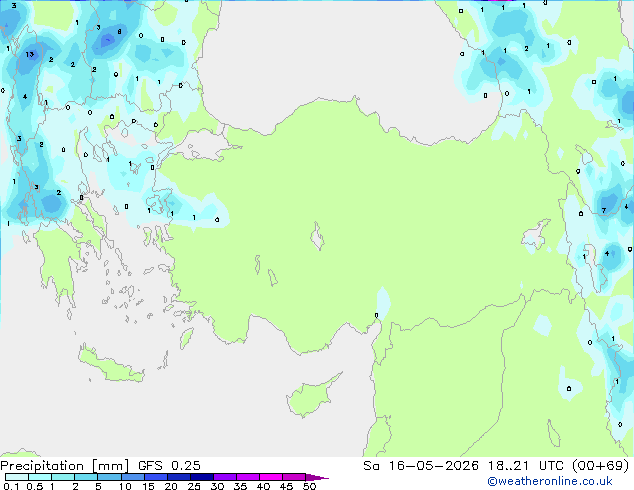Screen dimensions: 634x490
Task: Click the '25' legend scale label
Action: tap(194, 486)
